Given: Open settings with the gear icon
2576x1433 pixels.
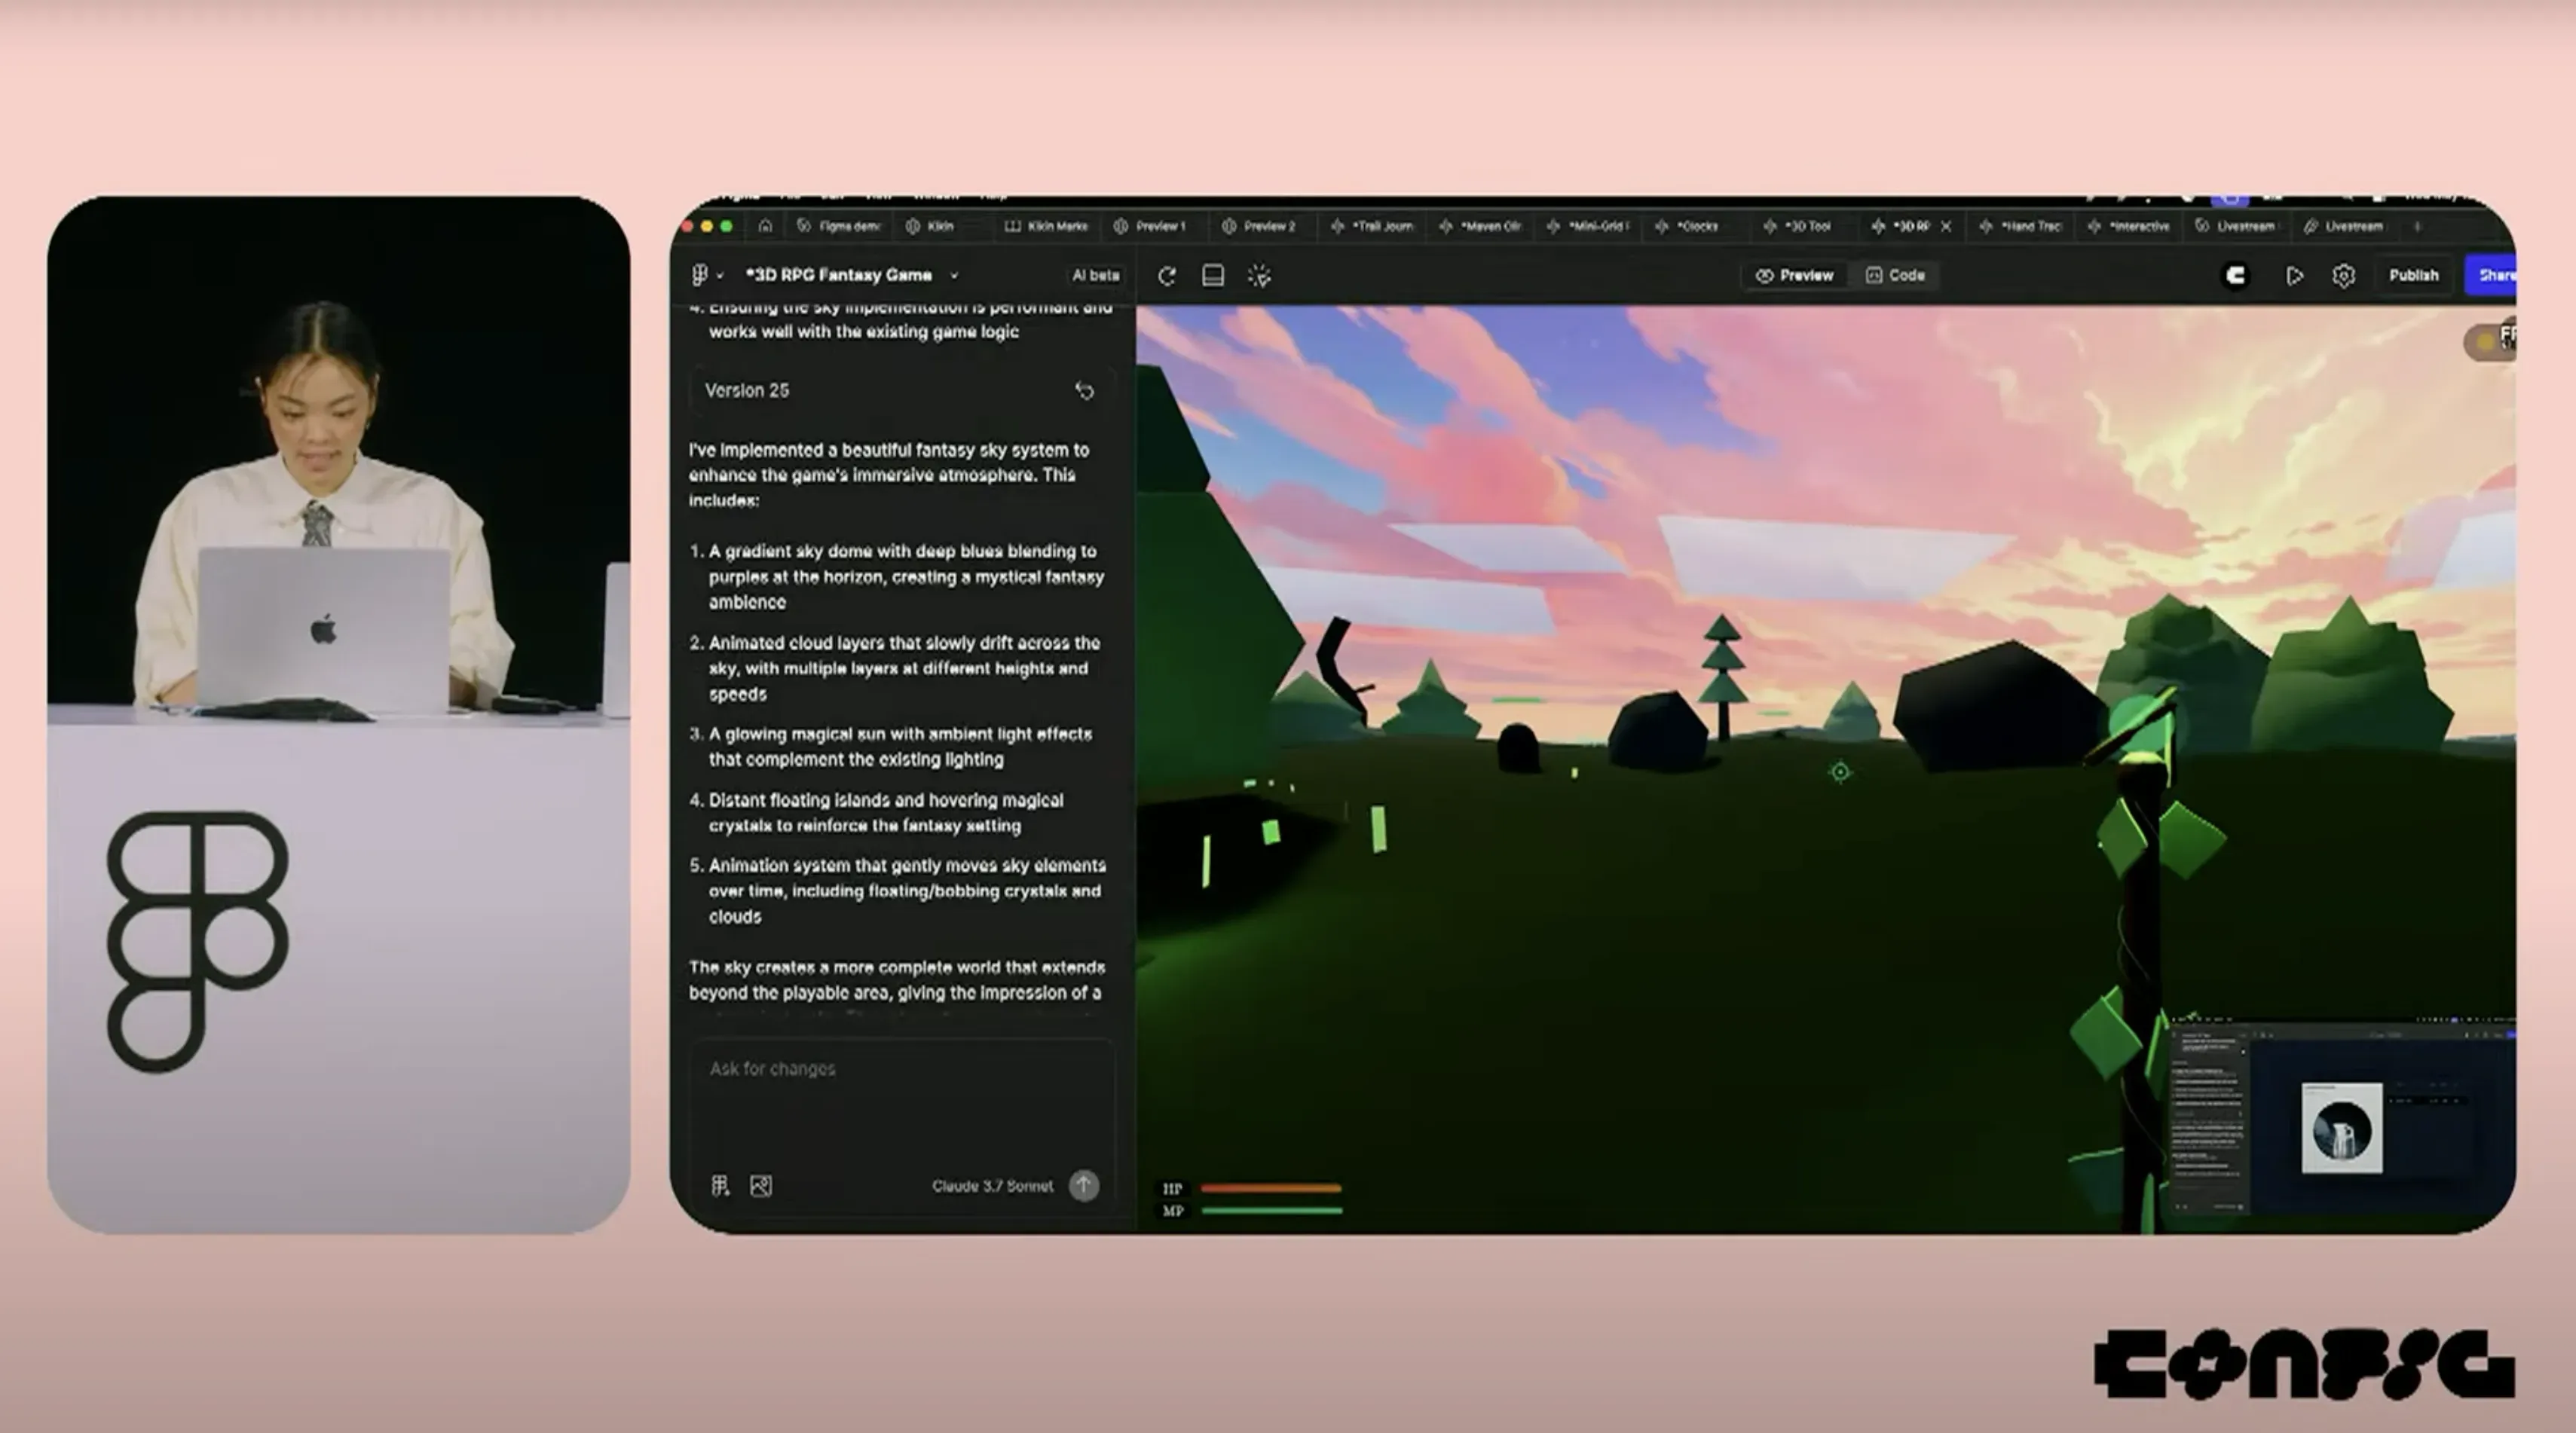Looking at the screenshot, I should (2343, 276).
